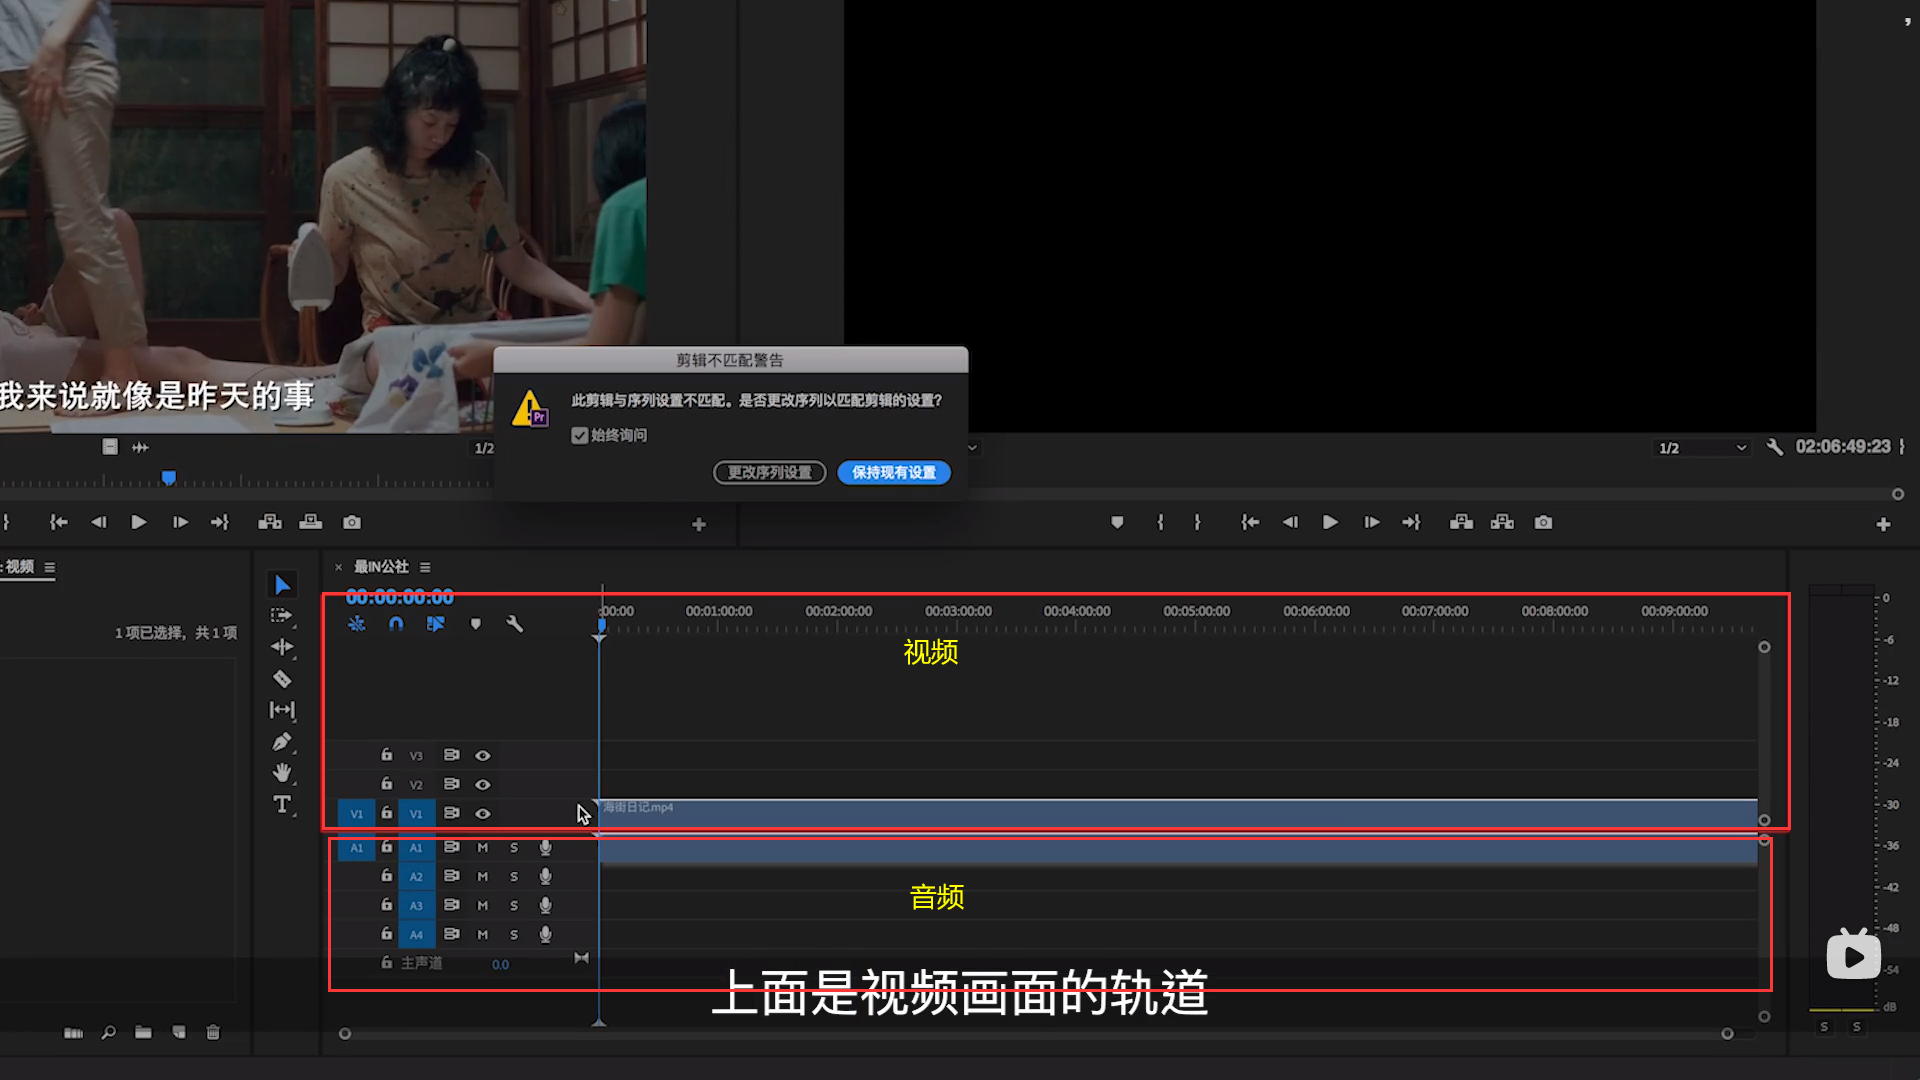Open program monitor button editor plus
Viewport: 1920px width, 1080px height.
point(1883,524)
